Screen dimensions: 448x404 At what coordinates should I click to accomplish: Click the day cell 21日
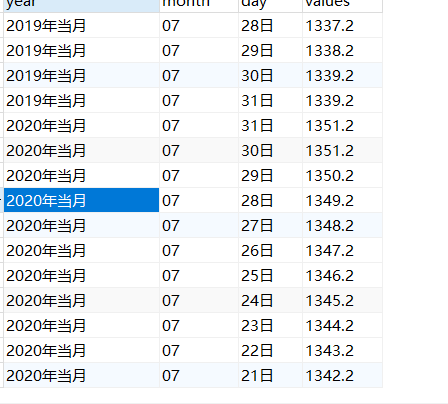270,375
